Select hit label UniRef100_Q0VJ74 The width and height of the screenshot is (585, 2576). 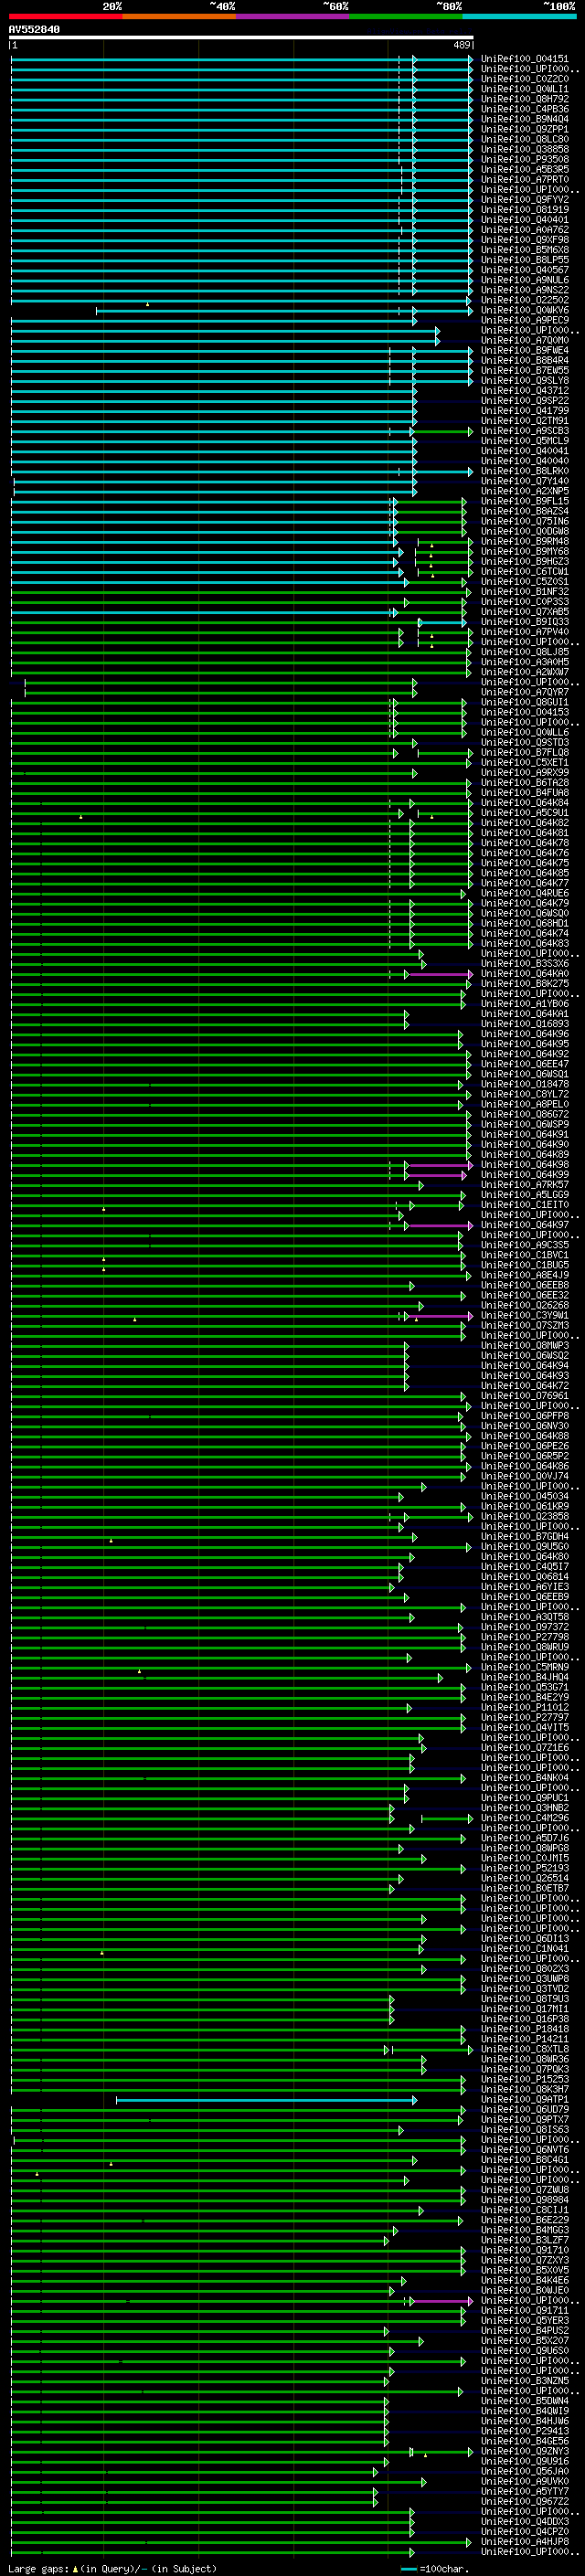(x=525, y=1476)
